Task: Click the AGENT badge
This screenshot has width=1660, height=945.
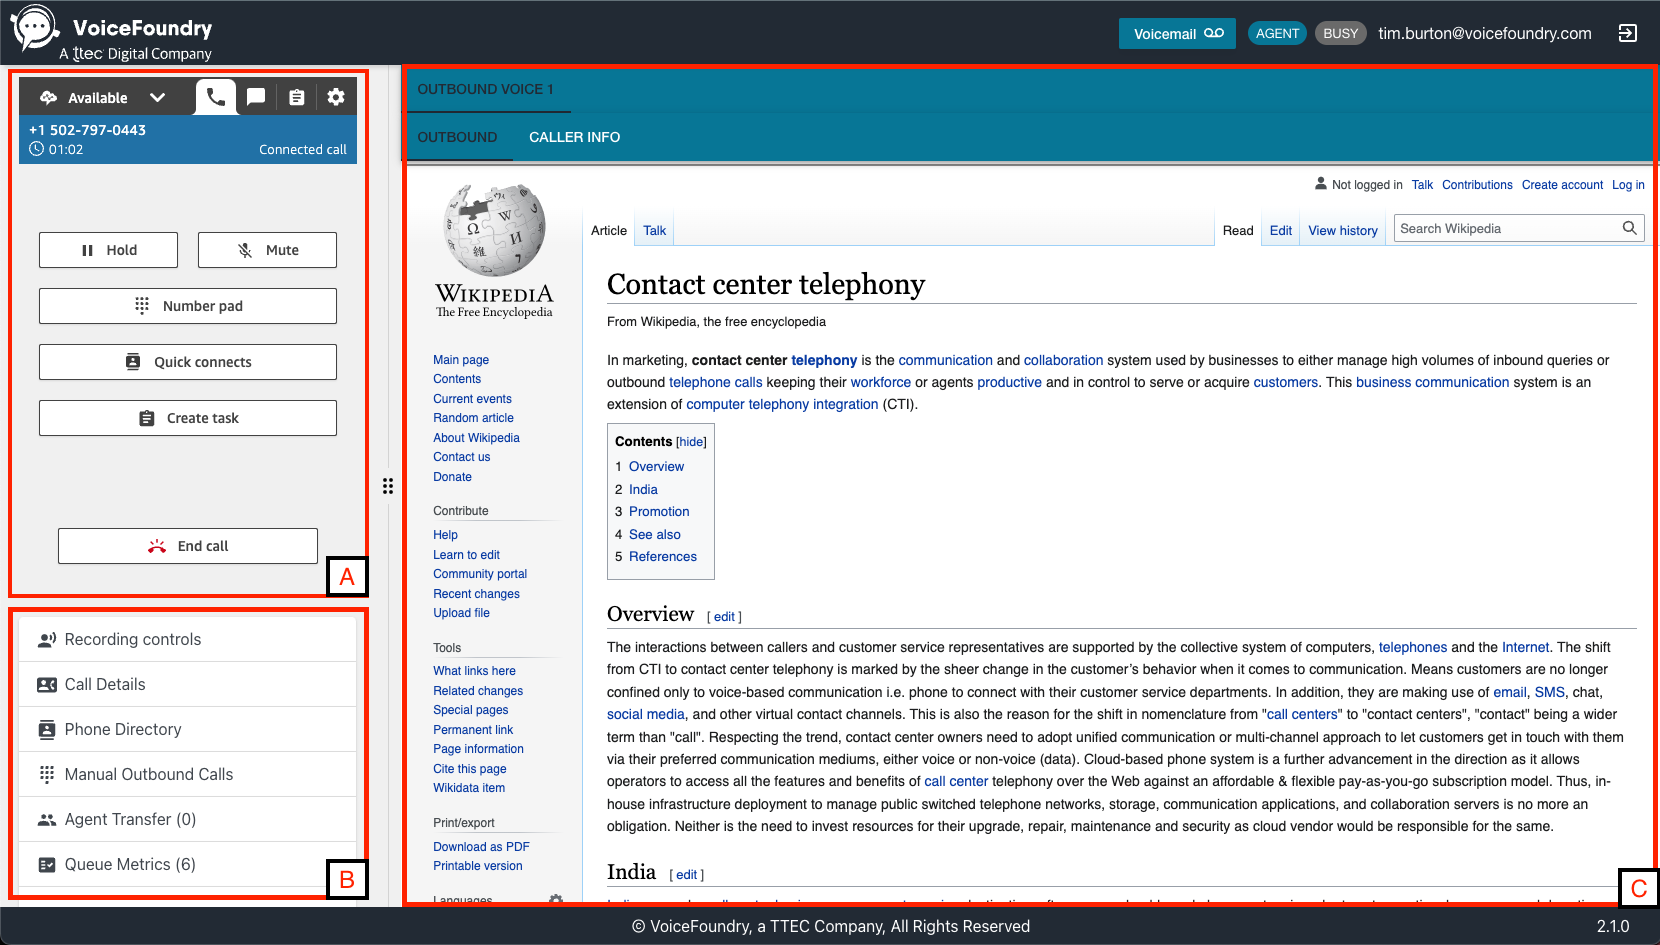Action: (1277, 33)
